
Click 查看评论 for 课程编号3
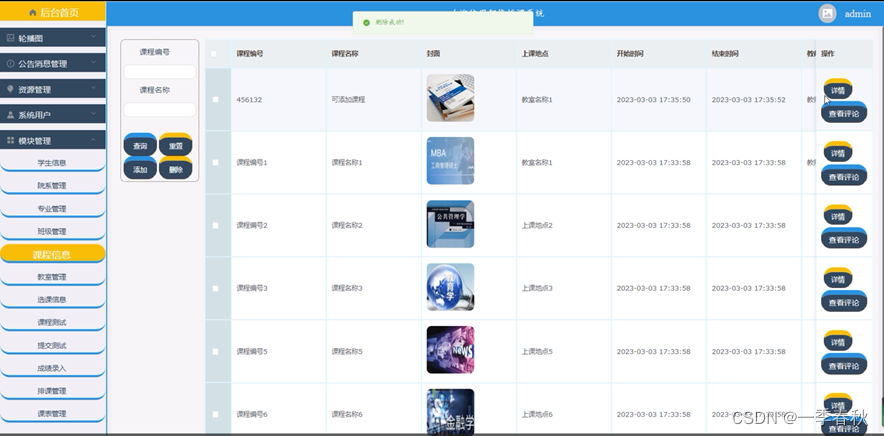pyautogui.click(x=844, y=301)
